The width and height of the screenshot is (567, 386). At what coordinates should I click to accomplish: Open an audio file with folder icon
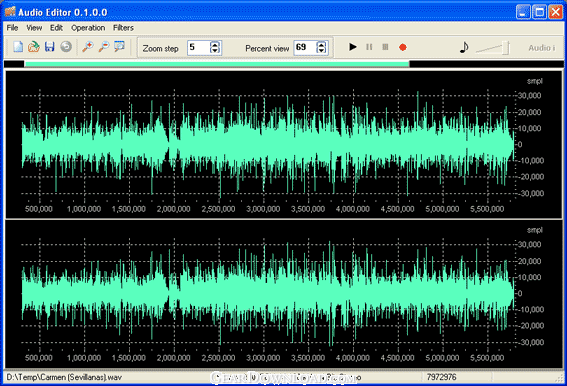pyautogui.click(x=34, y=47)
